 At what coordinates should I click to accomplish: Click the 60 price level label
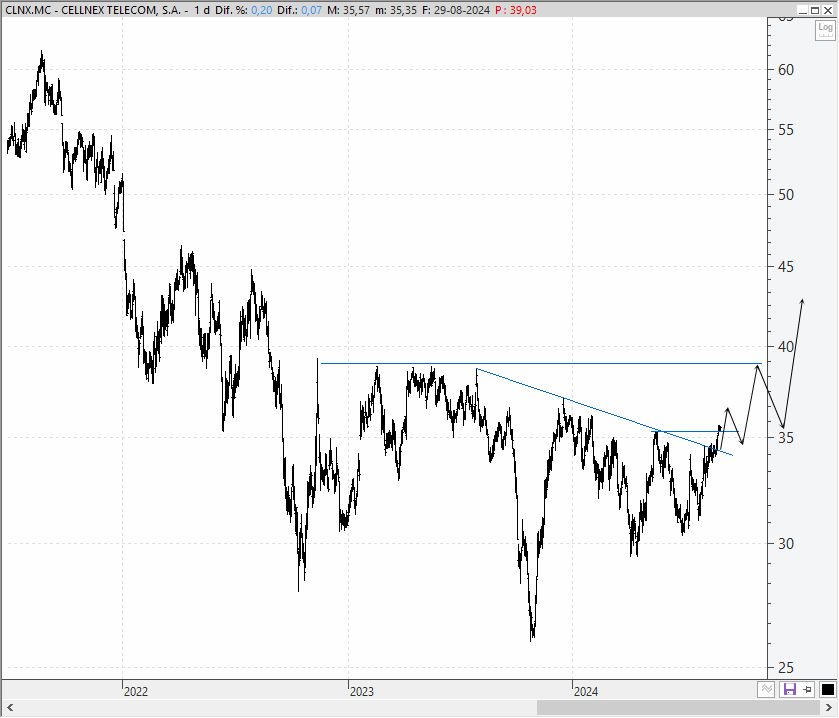point(785,70)
